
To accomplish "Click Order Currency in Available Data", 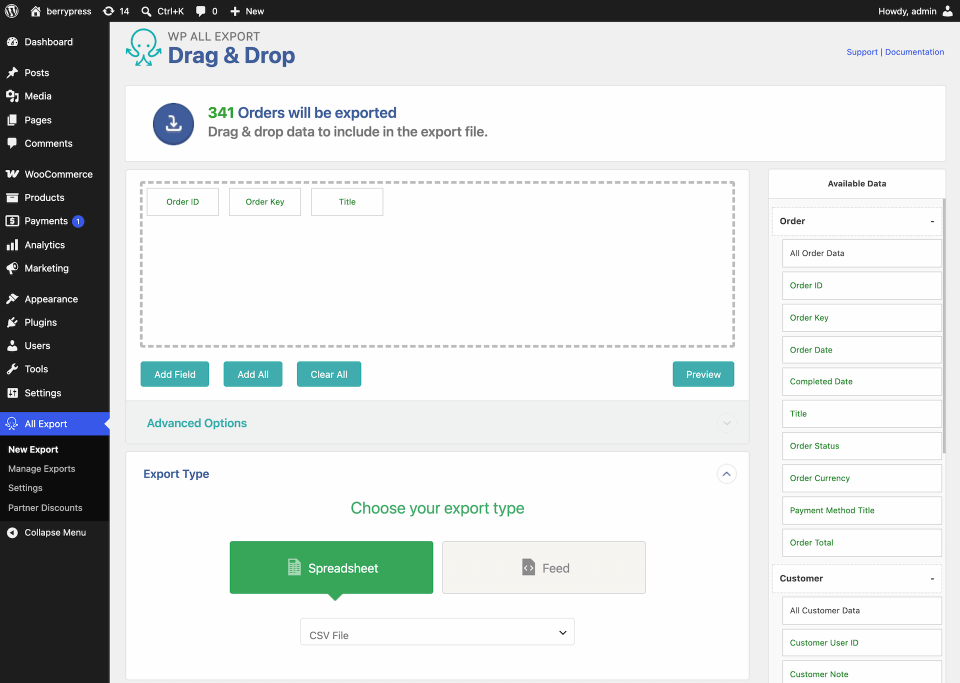I will pos(861,479).
